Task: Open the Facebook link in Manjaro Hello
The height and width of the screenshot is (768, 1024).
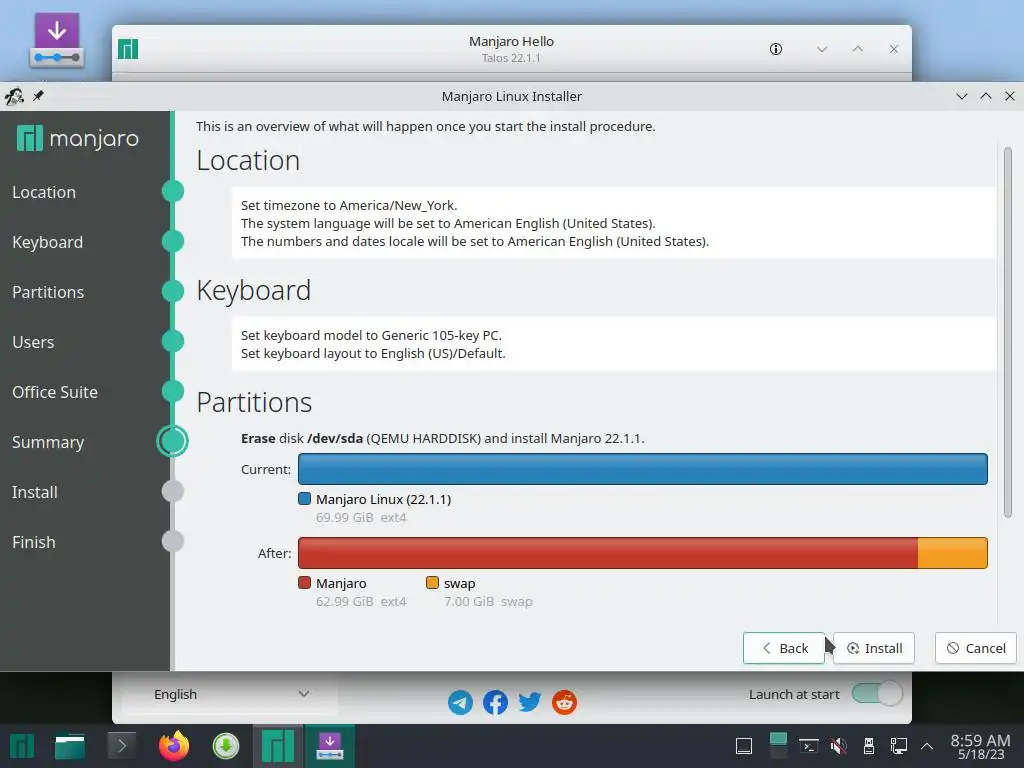Action: 495,703
